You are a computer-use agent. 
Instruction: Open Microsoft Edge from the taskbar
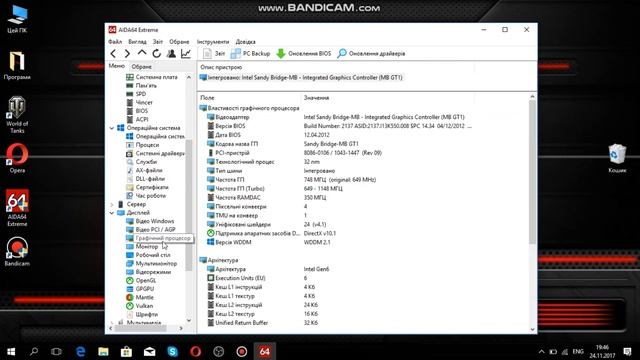point(80,351)
